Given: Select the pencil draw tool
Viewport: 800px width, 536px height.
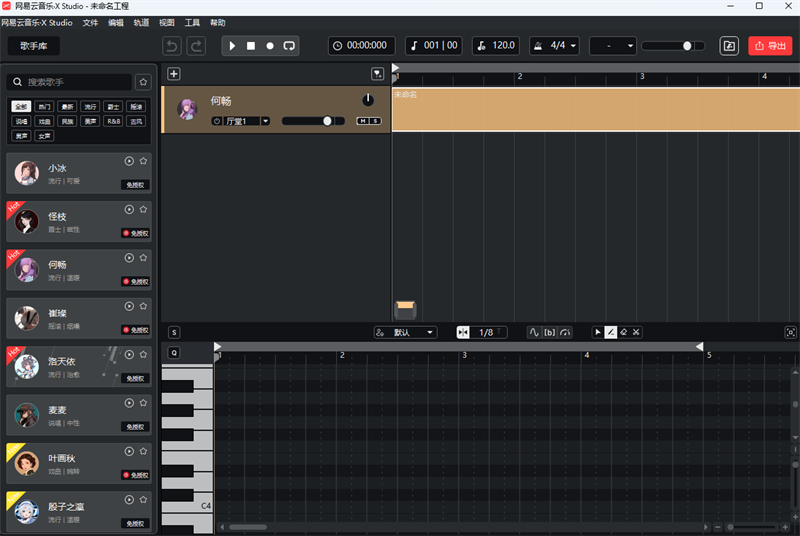Looking at the screenshot, I should (611, 332).
